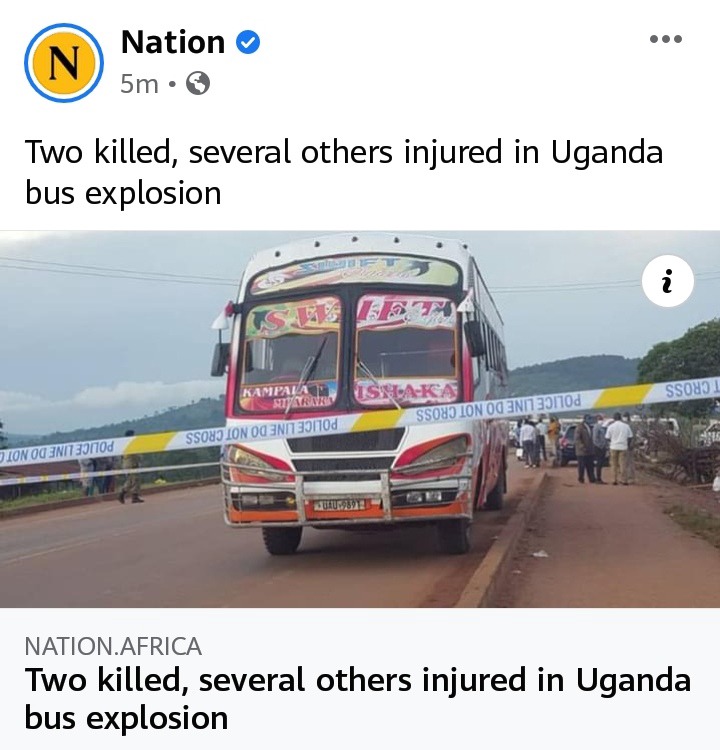Click the ISHAKA sign on the bus windshield
720x750 pixels.
coord(406,393)
